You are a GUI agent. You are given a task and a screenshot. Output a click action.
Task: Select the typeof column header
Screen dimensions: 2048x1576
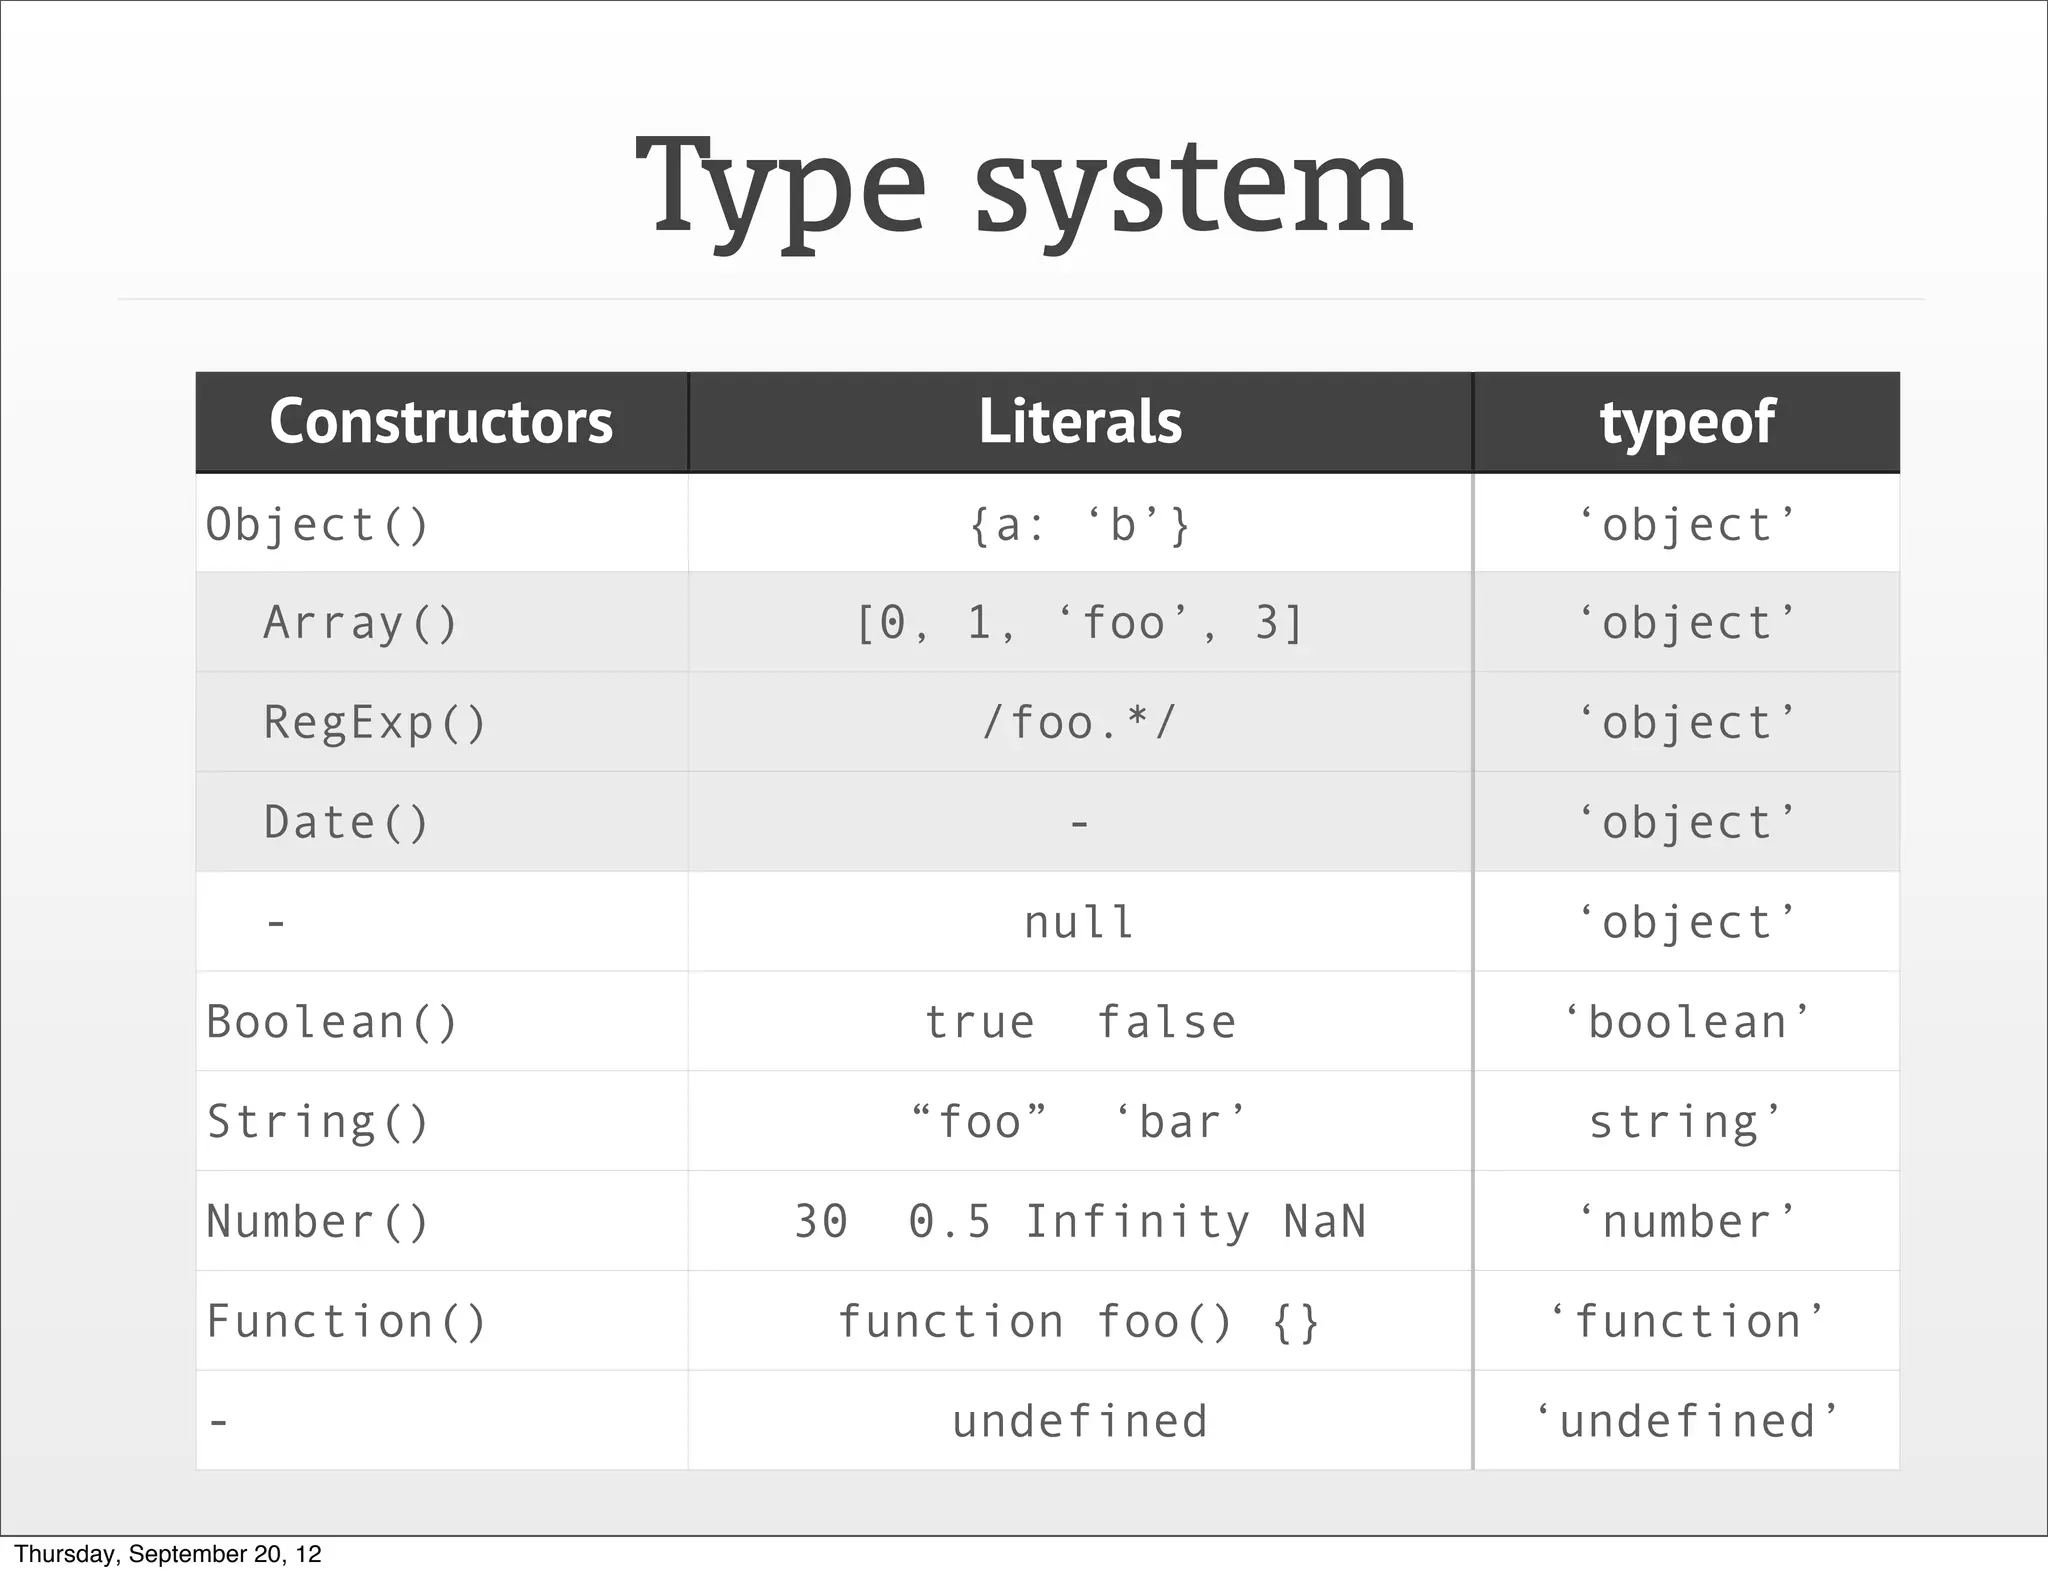coord(1687,421)
